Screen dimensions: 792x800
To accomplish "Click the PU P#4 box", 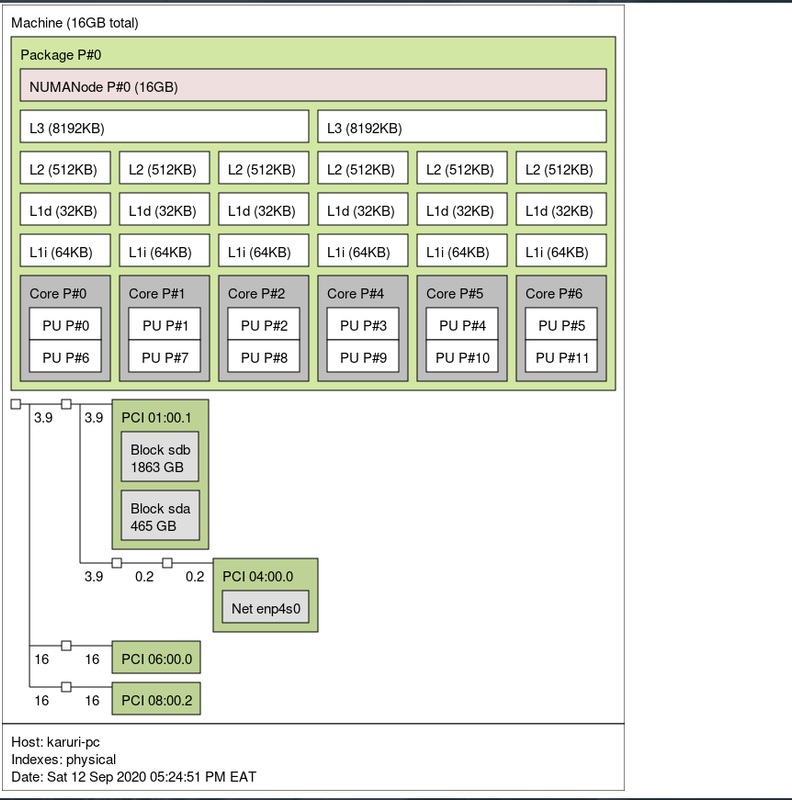I will [x=462, y=324].
